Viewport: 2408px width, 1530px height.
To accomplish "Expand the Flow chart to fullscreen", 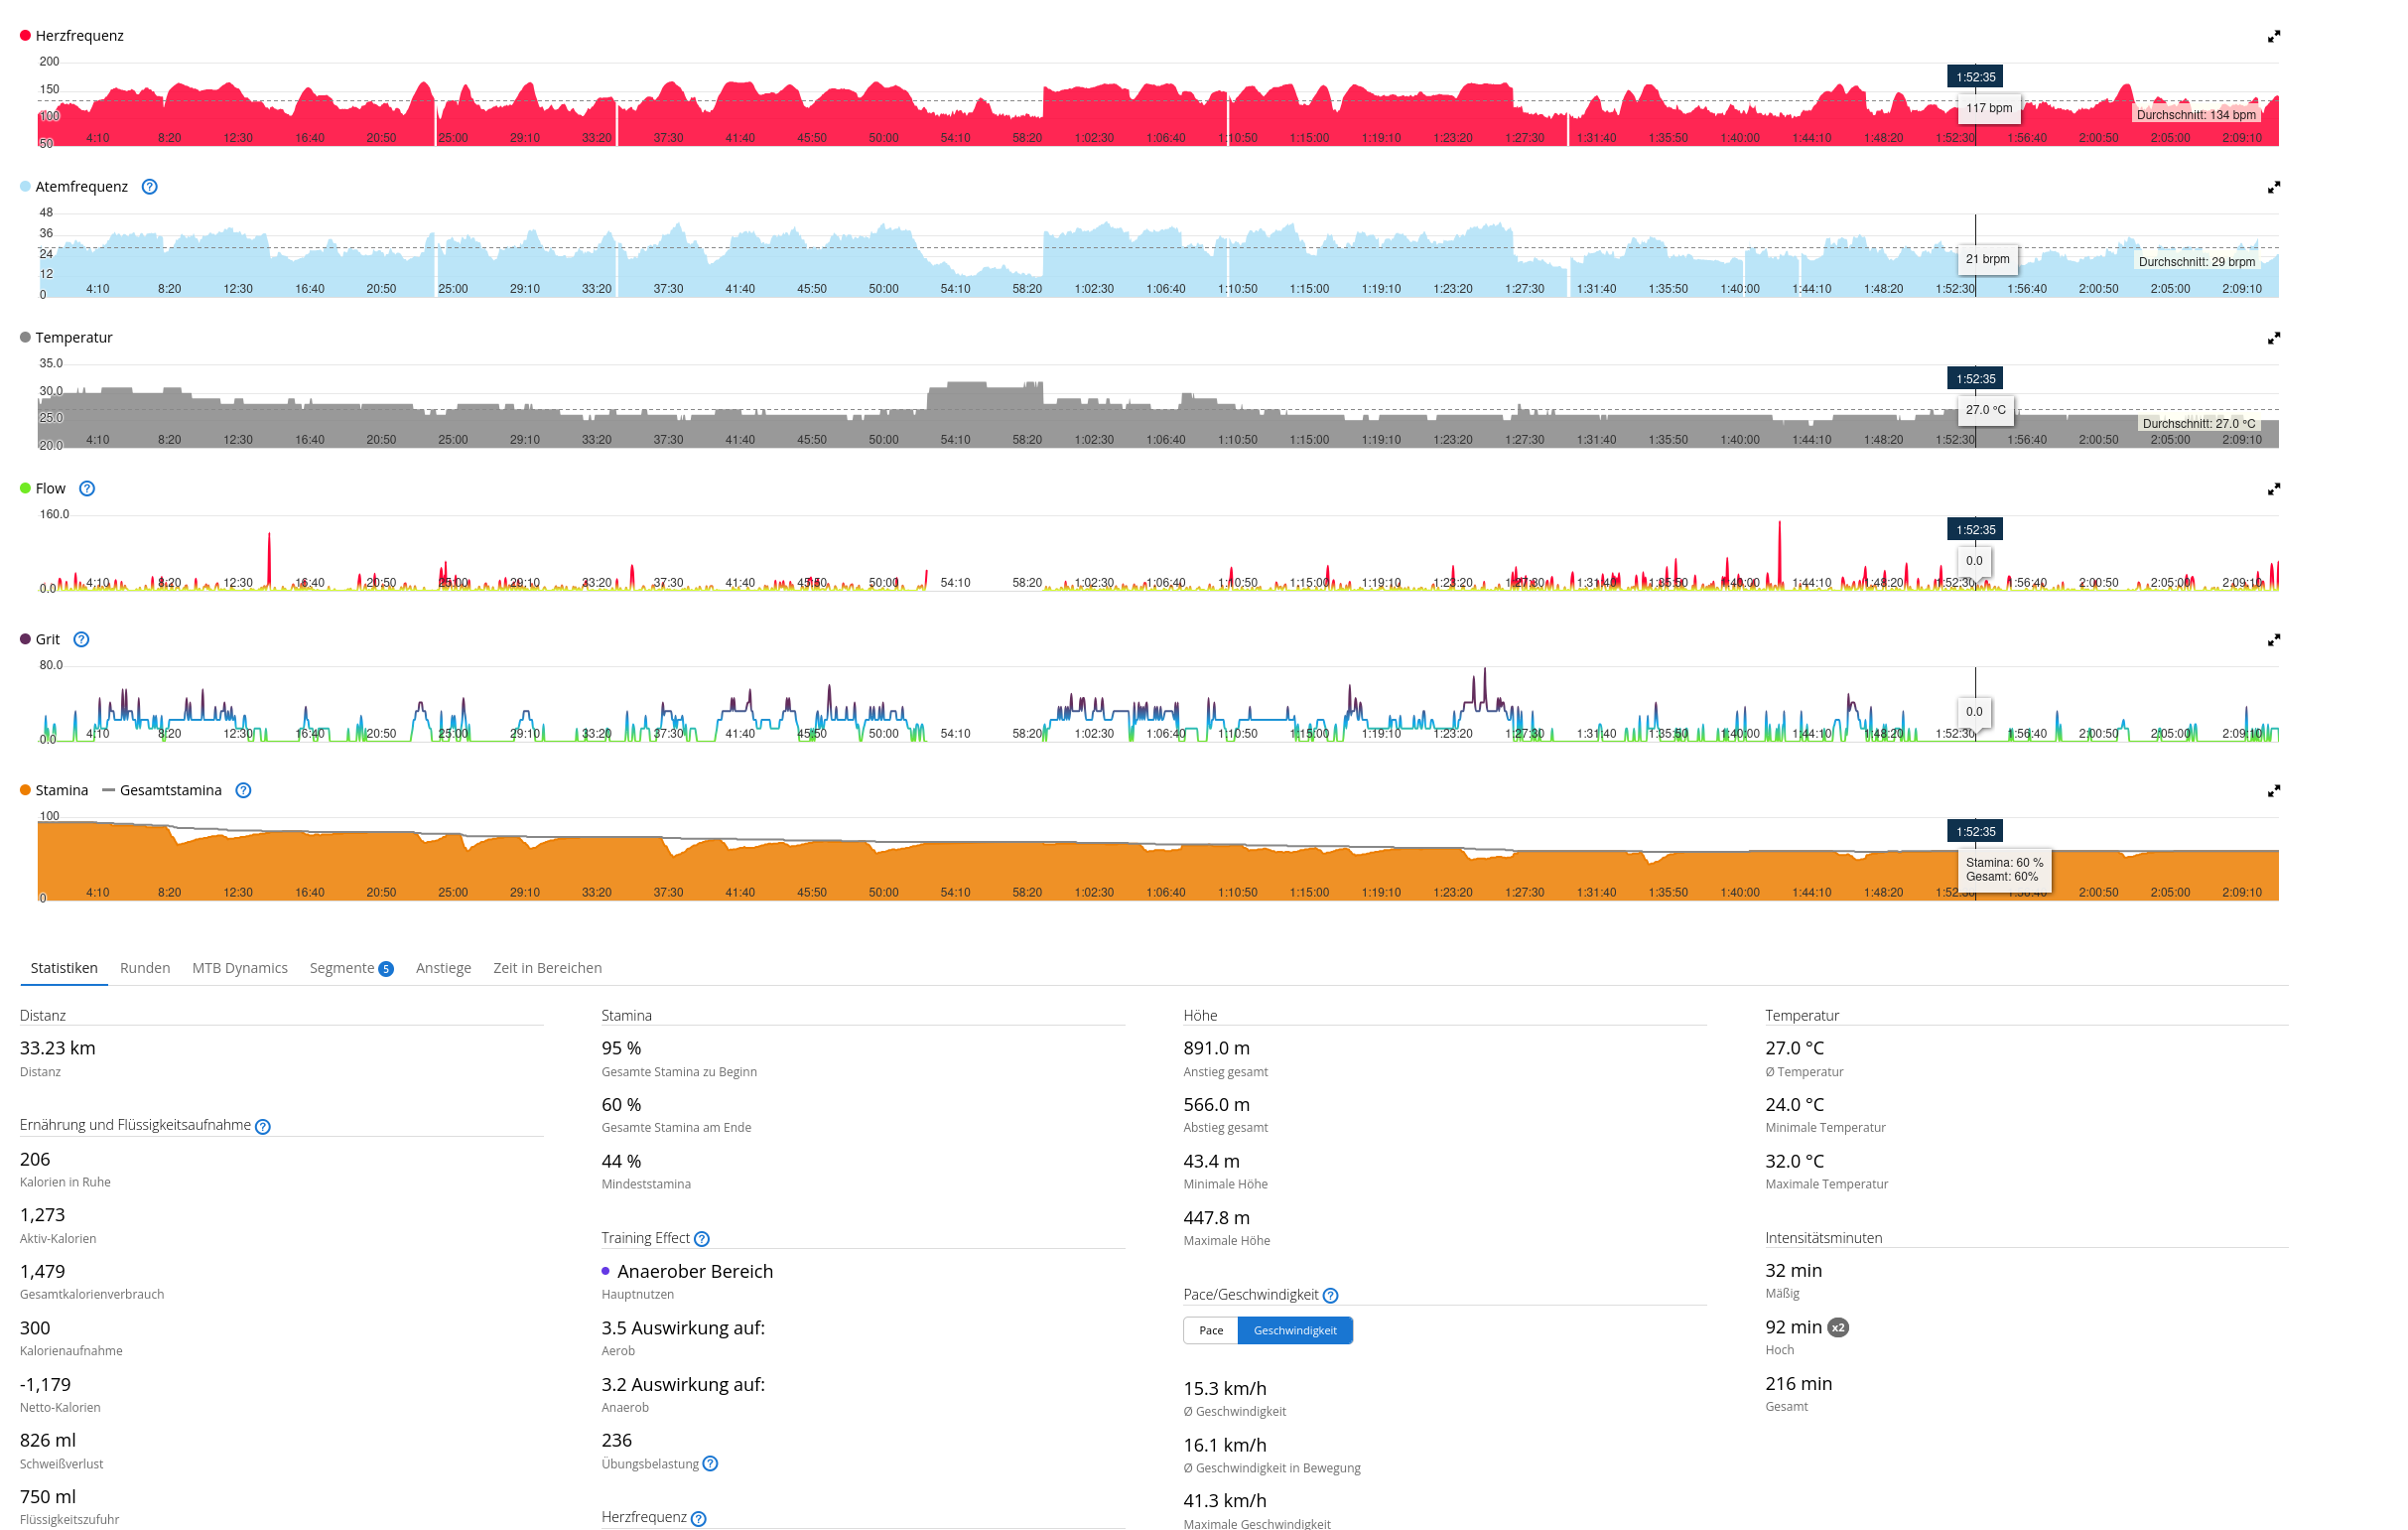I will coord(2273,489).
